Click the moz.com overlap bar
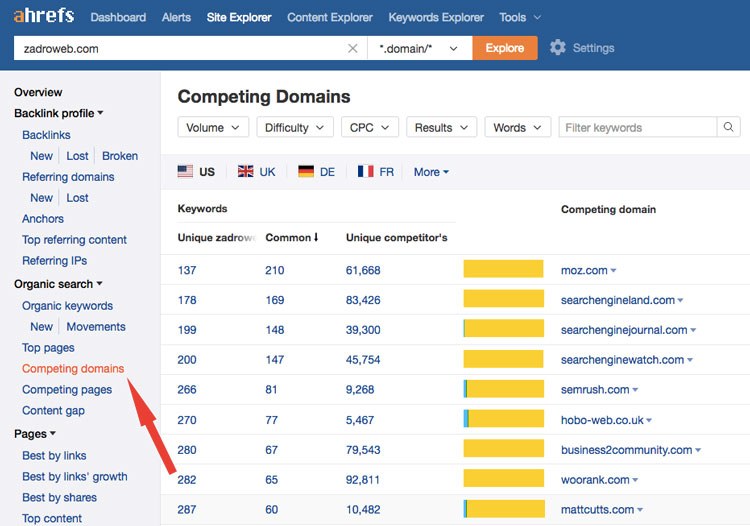The height and width of the screenshot is (526, 750). point(503,269)
